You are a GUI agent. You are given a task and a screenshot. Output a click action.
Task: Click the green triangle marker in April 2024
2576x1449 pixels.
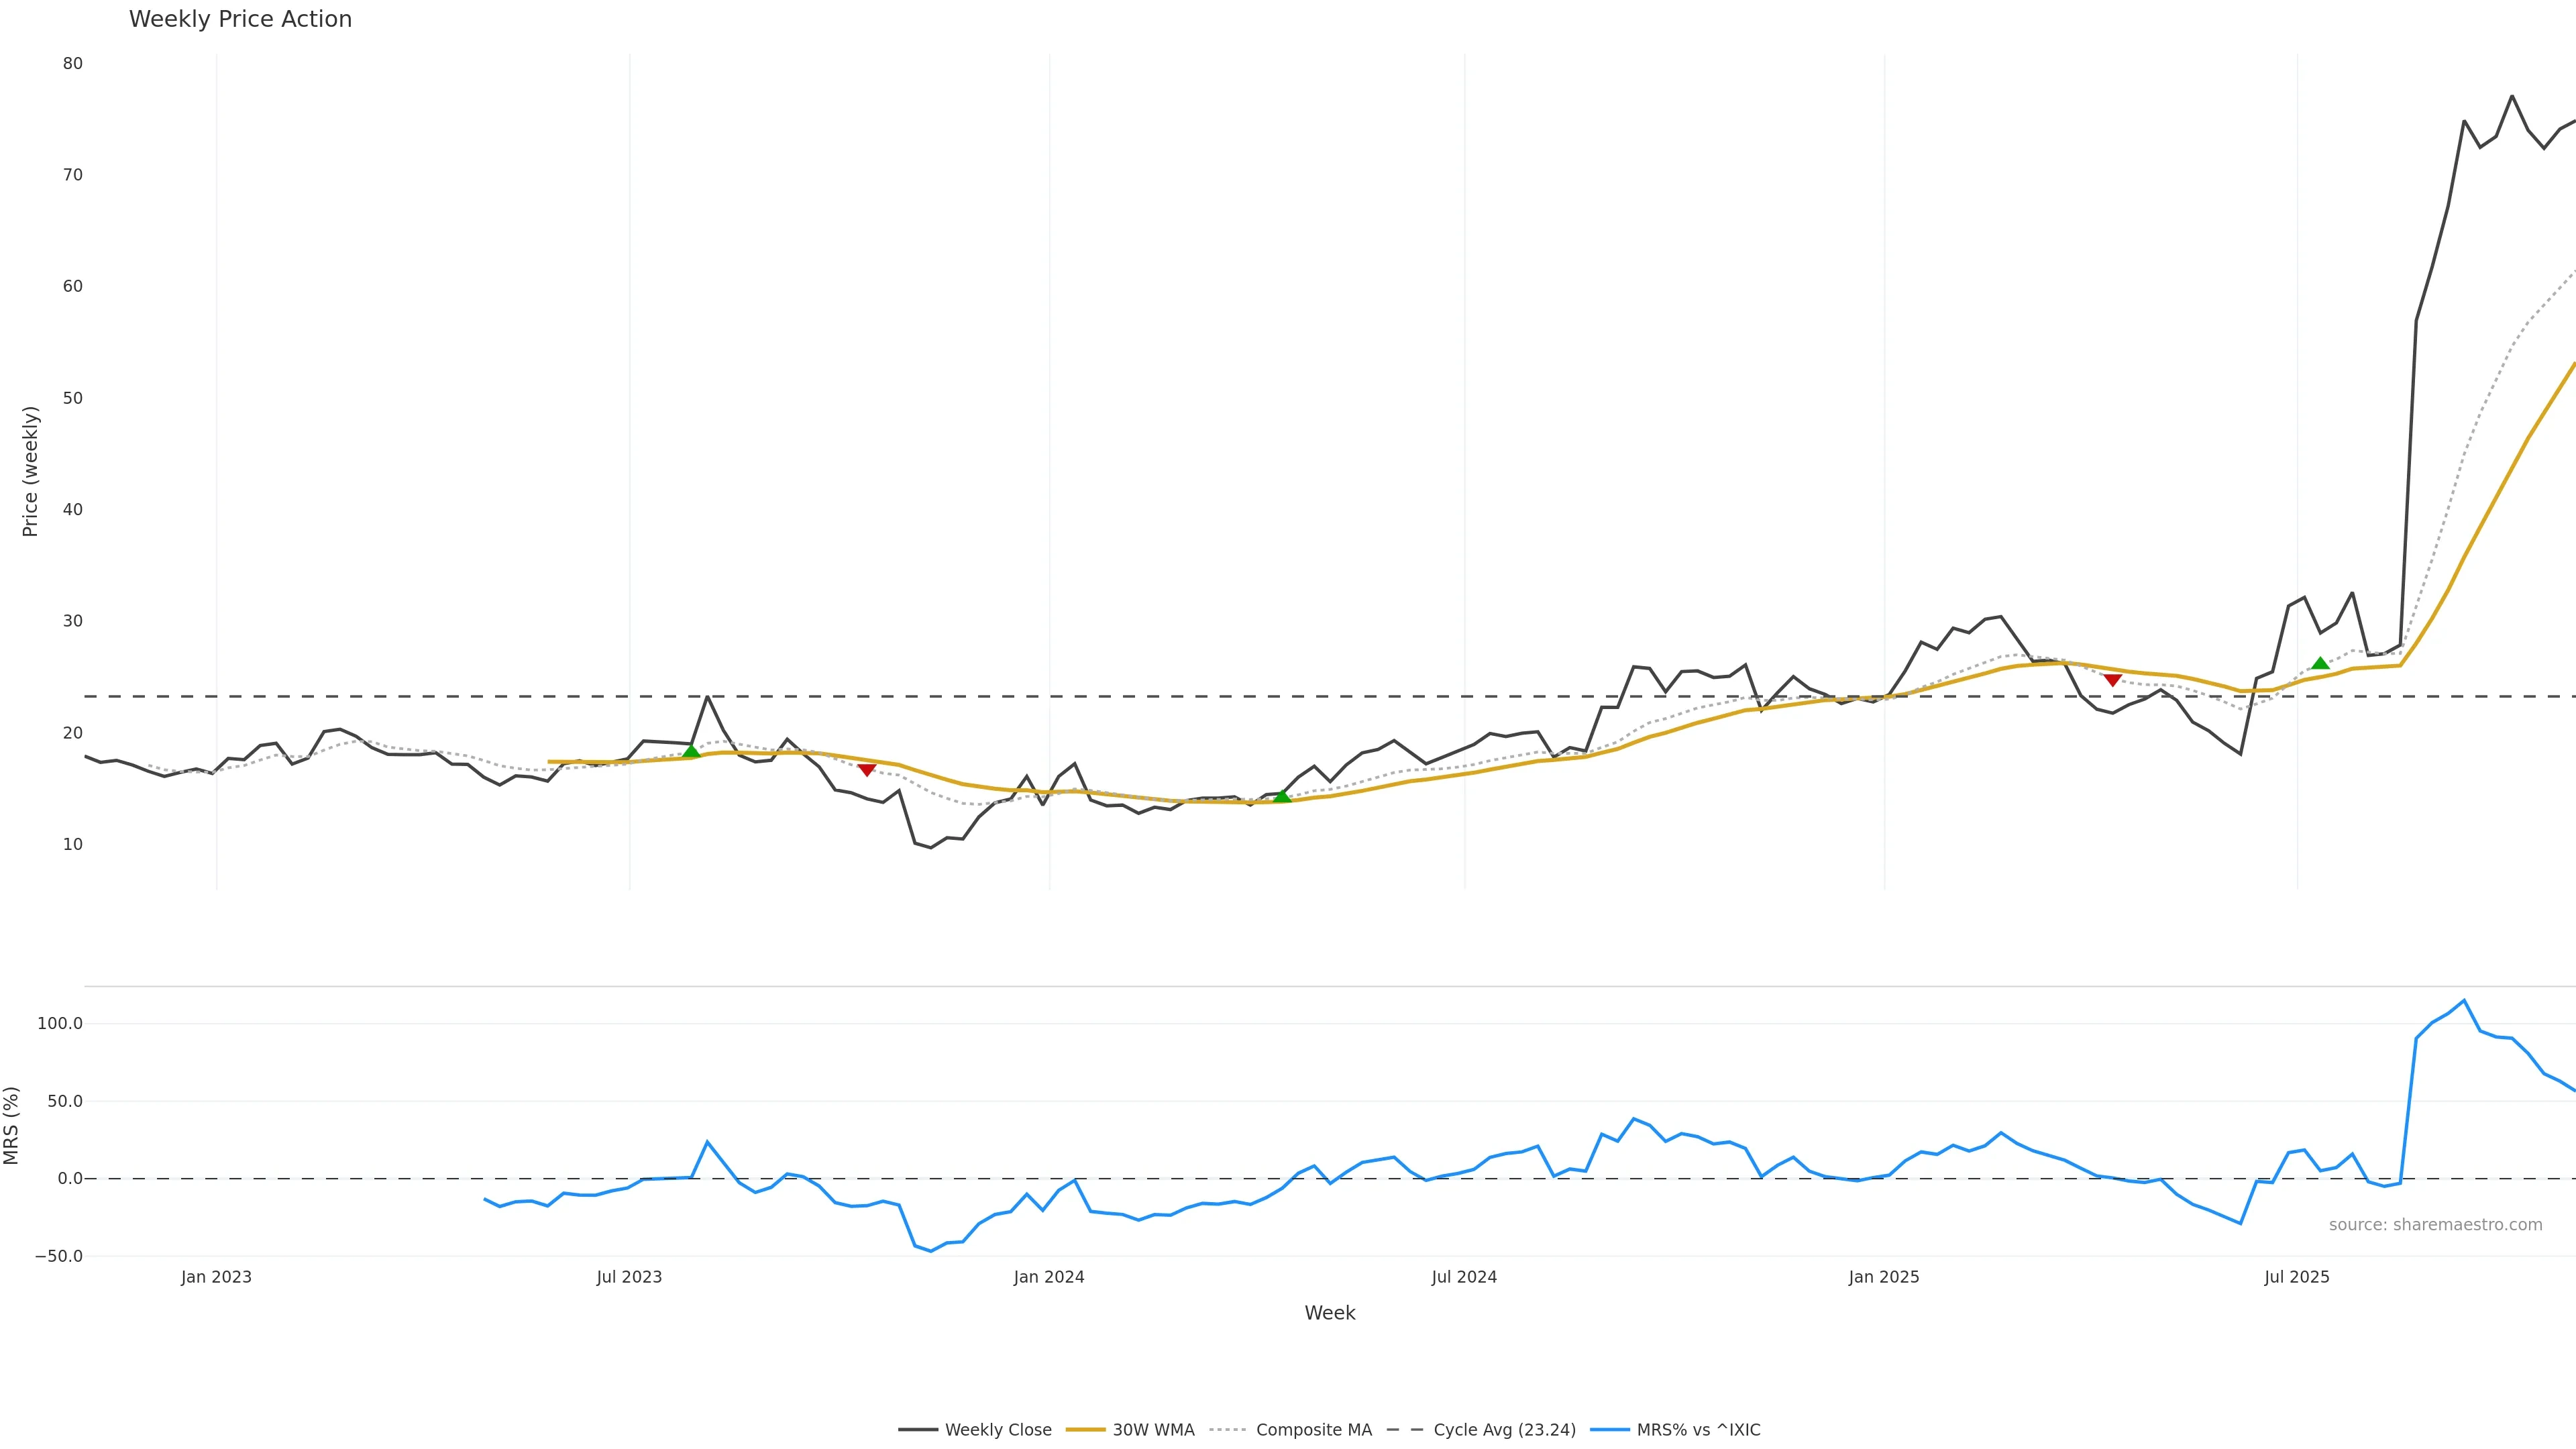(1282, 796)
